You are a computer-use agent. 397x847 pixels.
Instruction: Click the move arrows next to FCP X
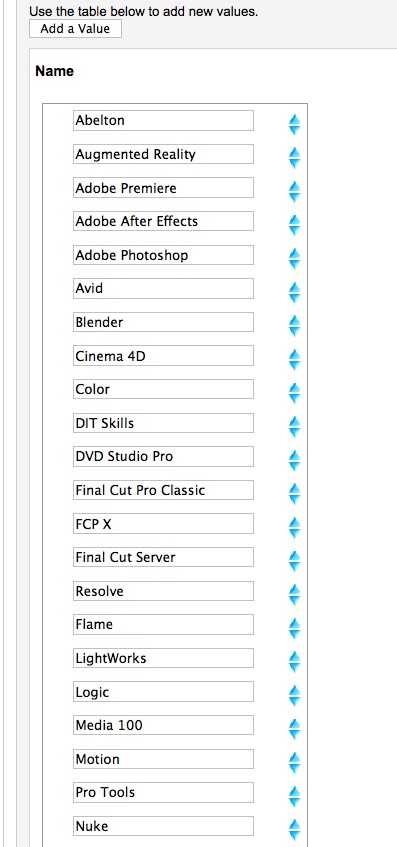(x=294, y=527)
